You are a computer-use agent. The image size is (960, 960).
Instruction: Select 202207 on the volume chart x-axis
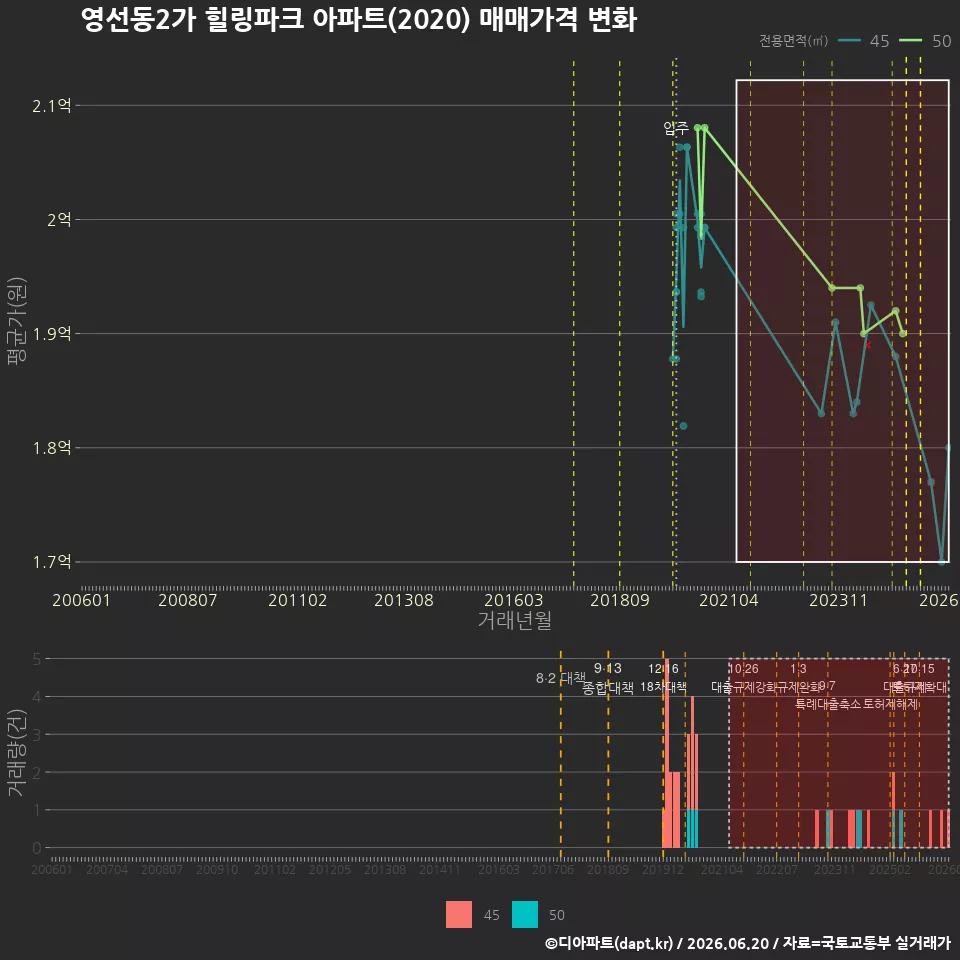(x=776, y=869)
